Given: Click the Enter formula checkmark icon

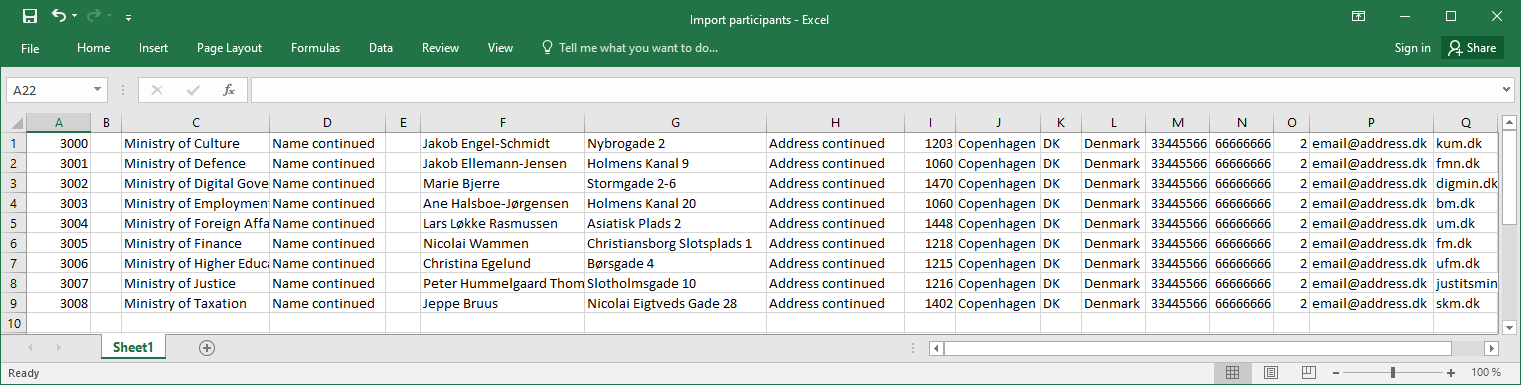Looking at the screenshot, I should click(x=193, y=90).
